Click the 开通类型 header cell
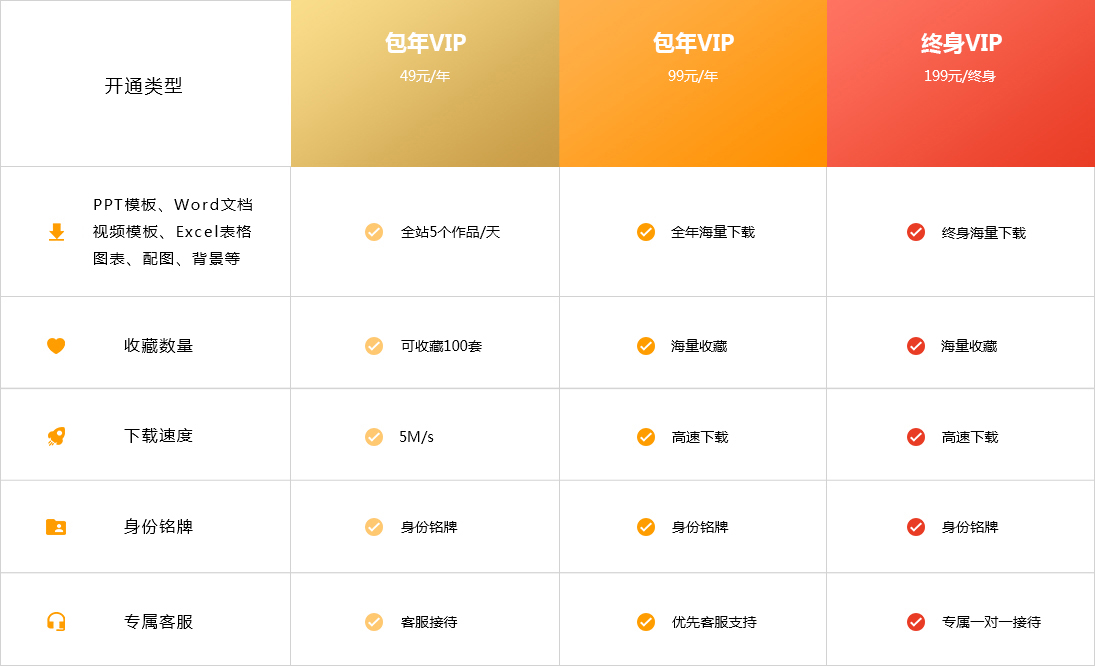This screenshot has height=666, width=1095. click(x=145, y=83)
